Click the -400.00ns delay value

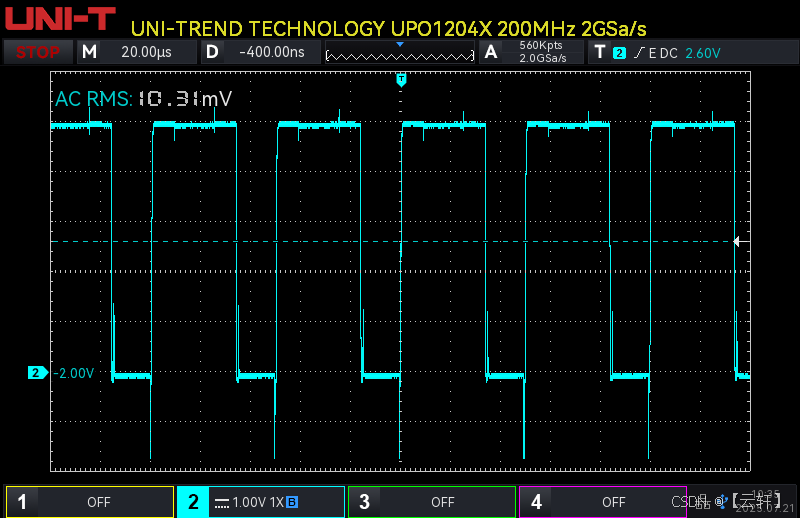click(x=272, y=52)
